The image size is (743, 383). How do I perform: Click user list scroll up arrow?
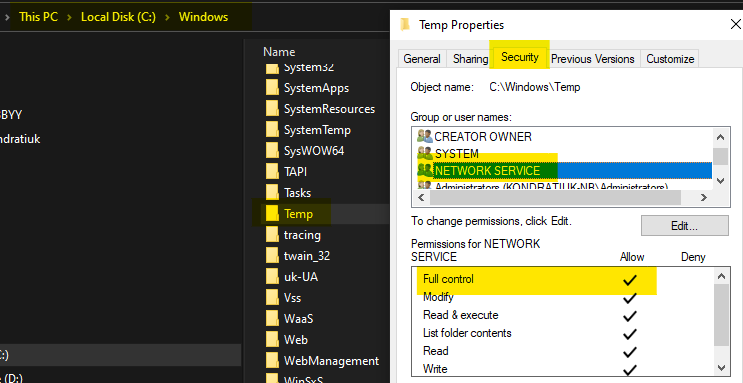721,137
